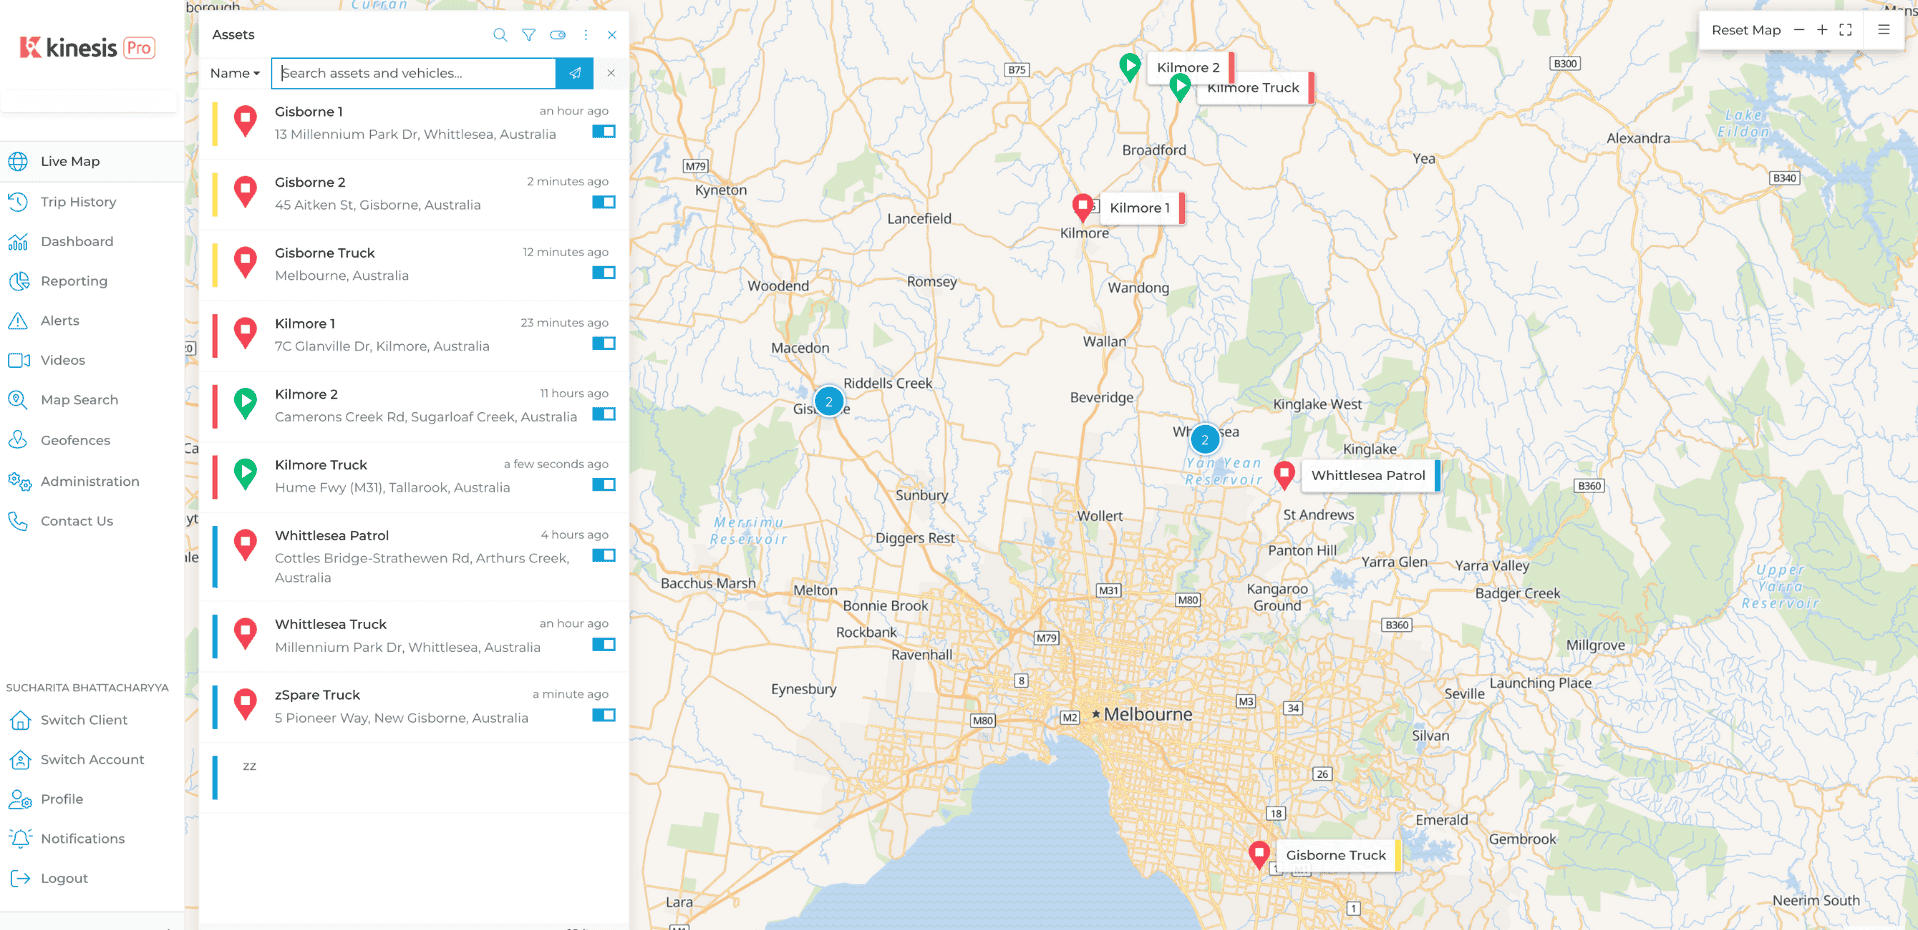Click the magnifier search icon in Assets header

point(500,35)
